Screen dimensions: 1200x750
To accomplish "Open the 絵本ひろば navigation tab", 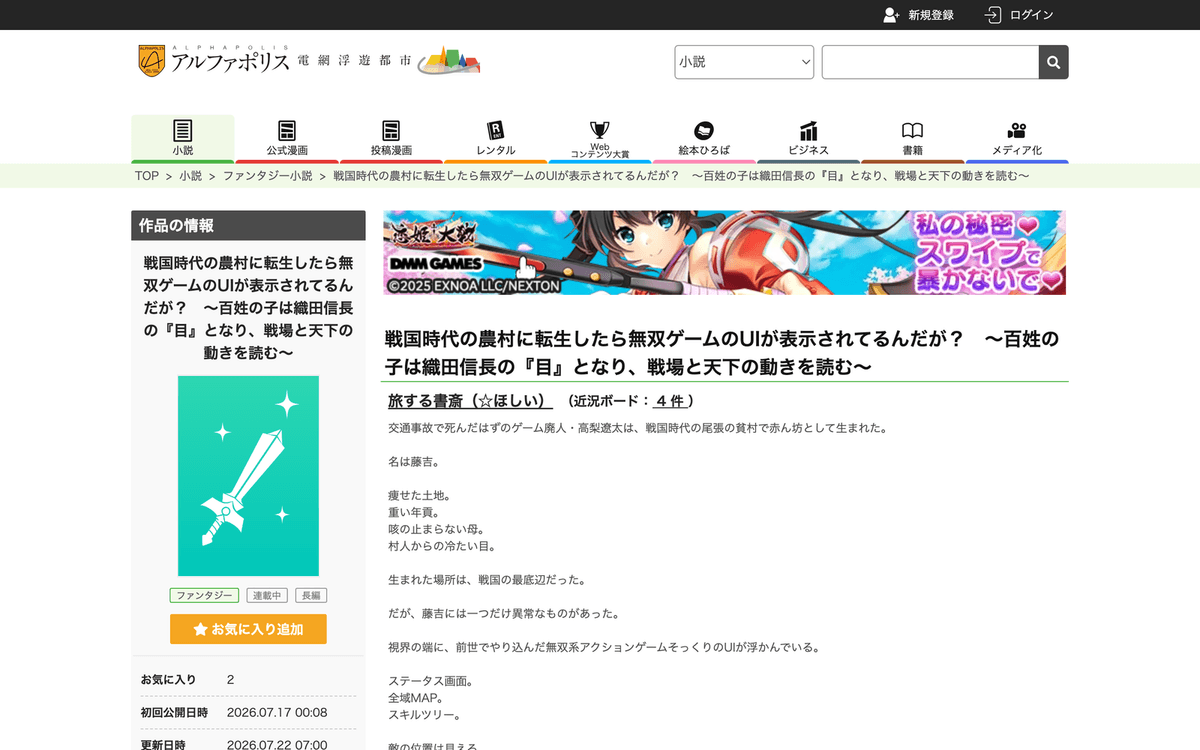I will point(704,138).
